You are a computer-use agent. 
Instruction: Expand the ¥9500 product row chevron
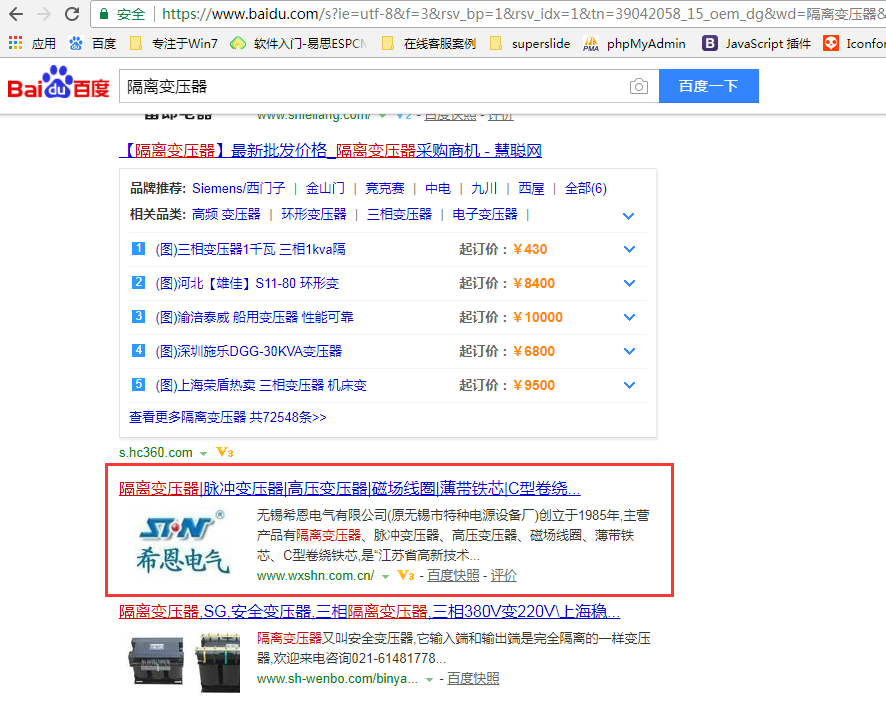pos(629,385)
